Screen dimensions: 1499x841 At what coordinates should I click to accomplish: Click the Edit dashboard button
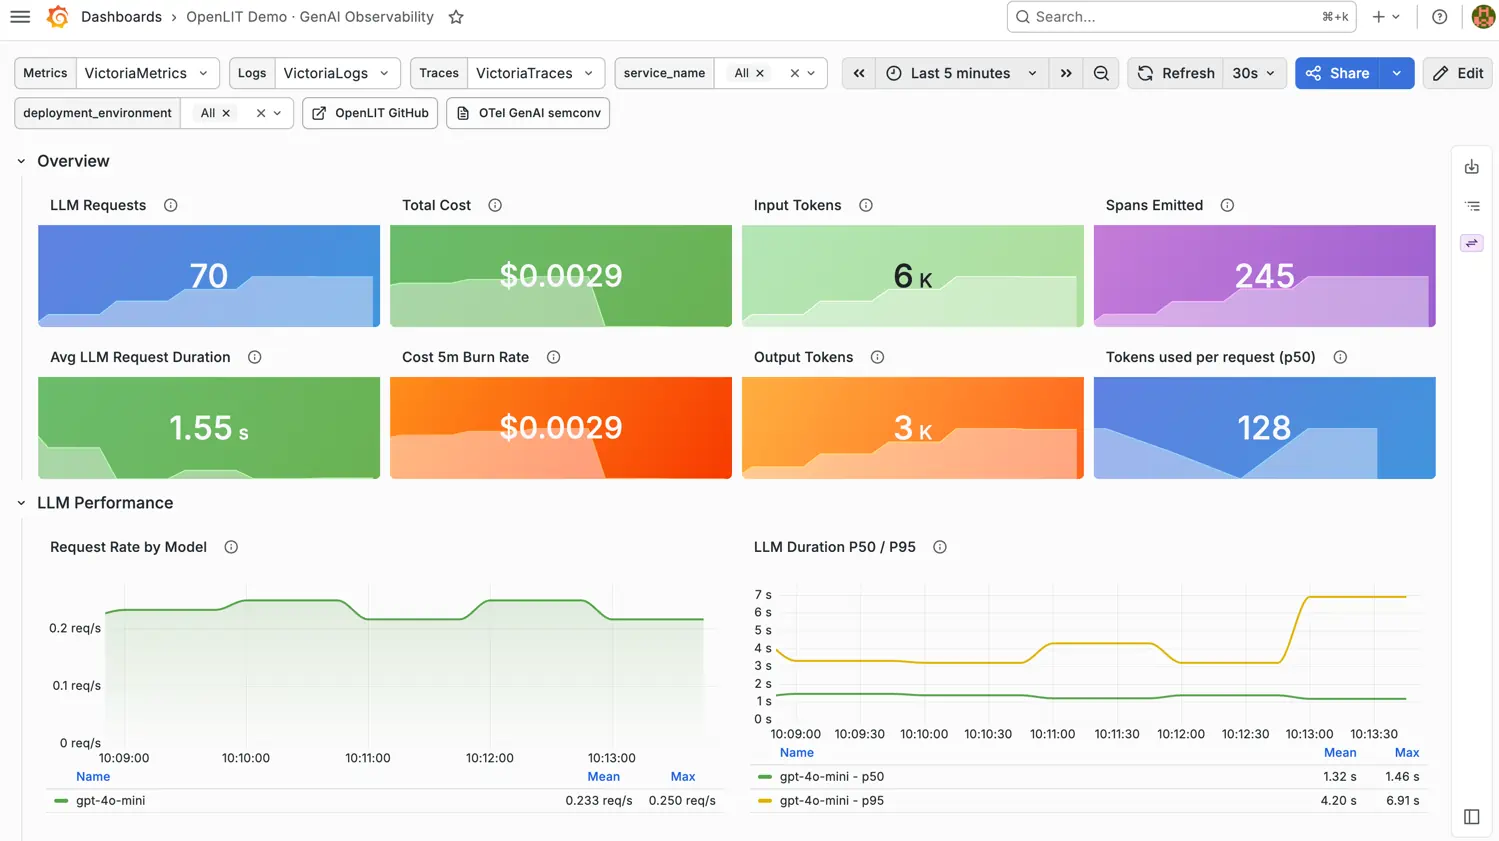point(1457,73)
